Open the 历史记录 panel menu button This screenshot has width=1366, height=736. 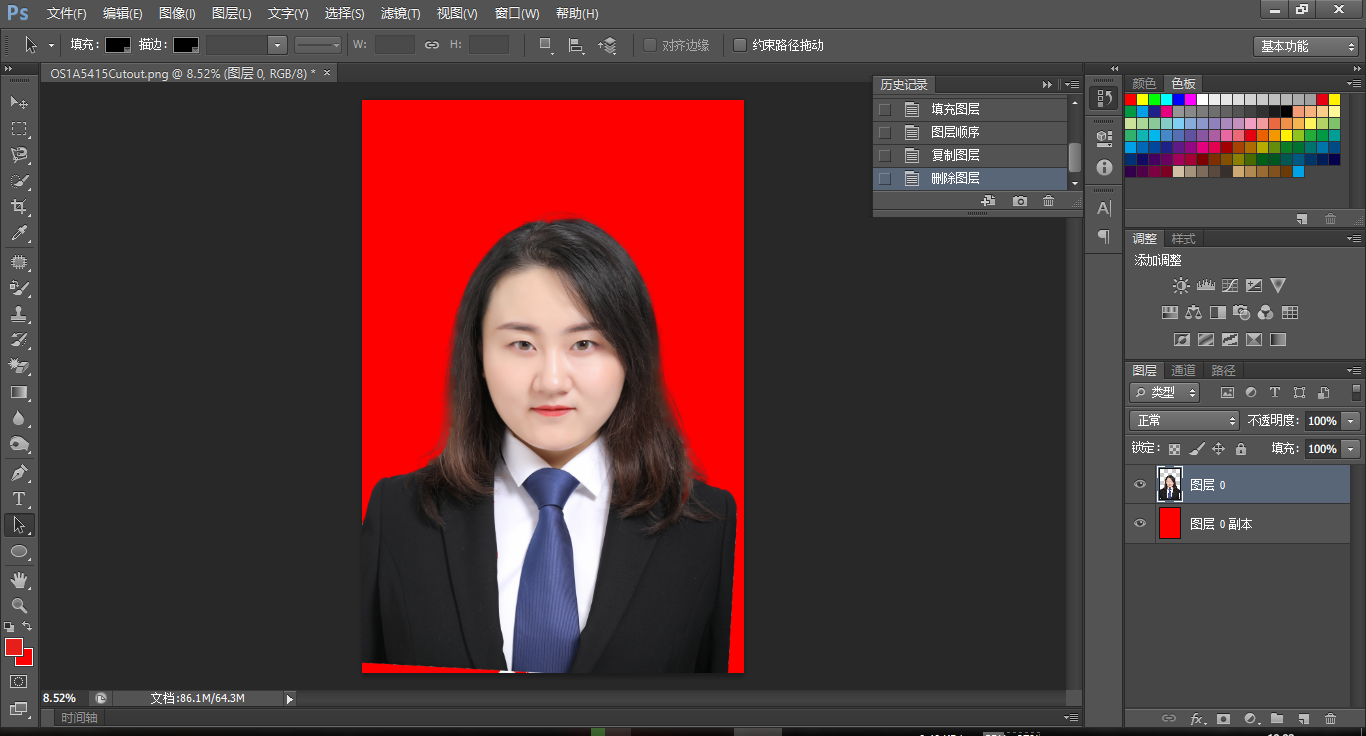(x=1071, y=84)
